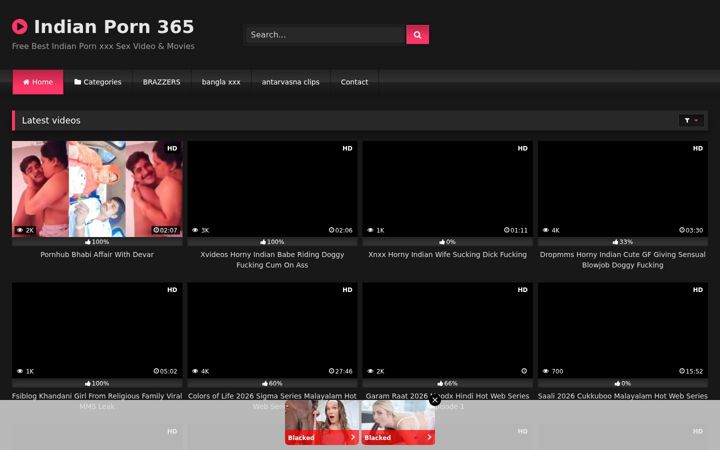The width and height of the screenshot is (720, 450).
Task: Select the BRAZZERS menu item
Action: (x=162, y=82)
